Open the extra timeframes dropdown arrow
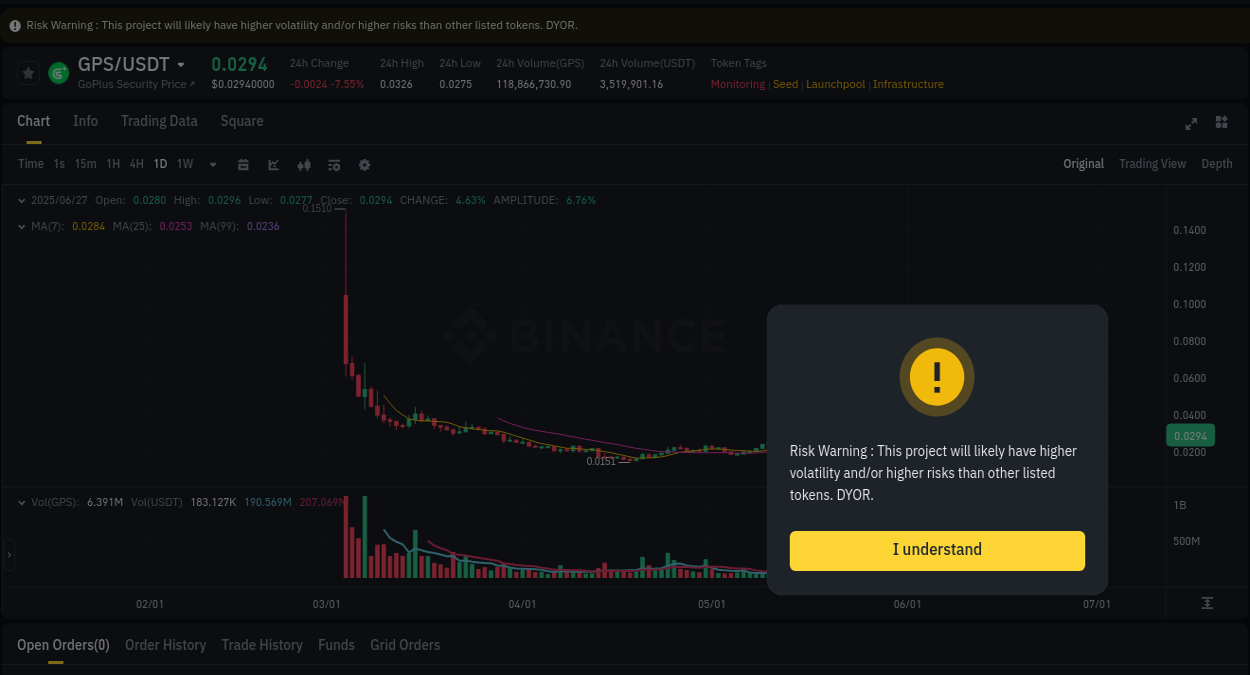Image resolution: width=1250 pixels, height=675 pixels. click(212, 164)
